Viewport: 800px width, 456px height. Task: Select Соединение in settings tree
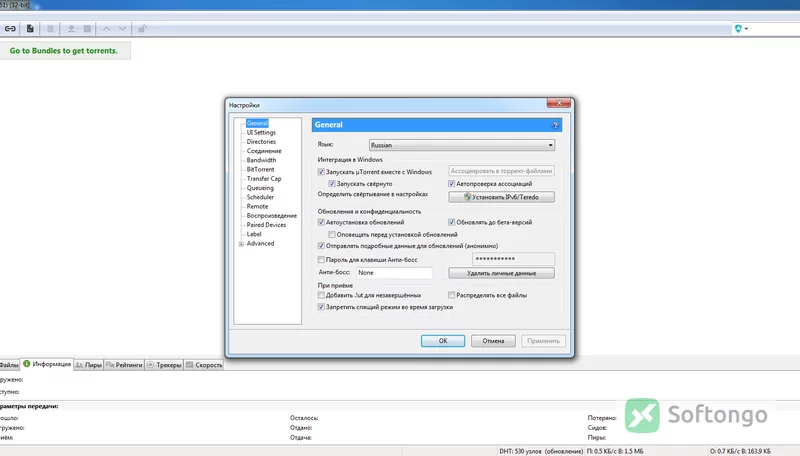coord(264,151)
